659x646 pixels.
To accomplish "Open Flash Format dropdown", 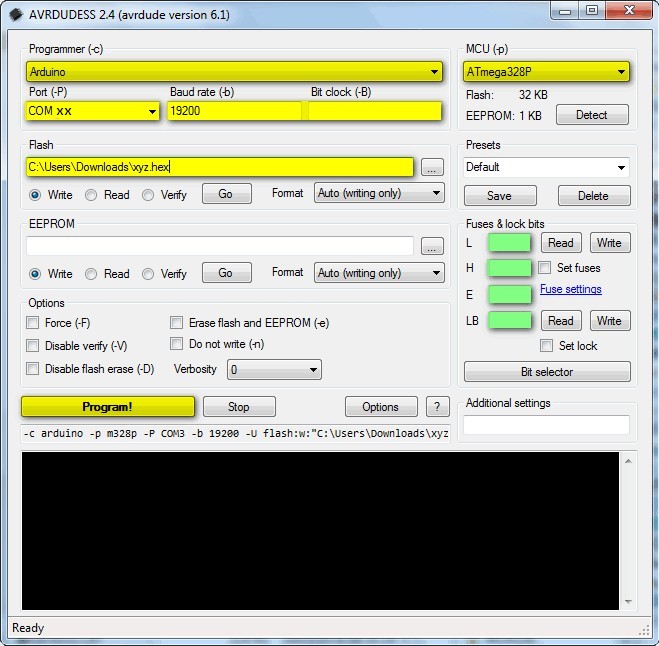I will [x=379, y=193].
